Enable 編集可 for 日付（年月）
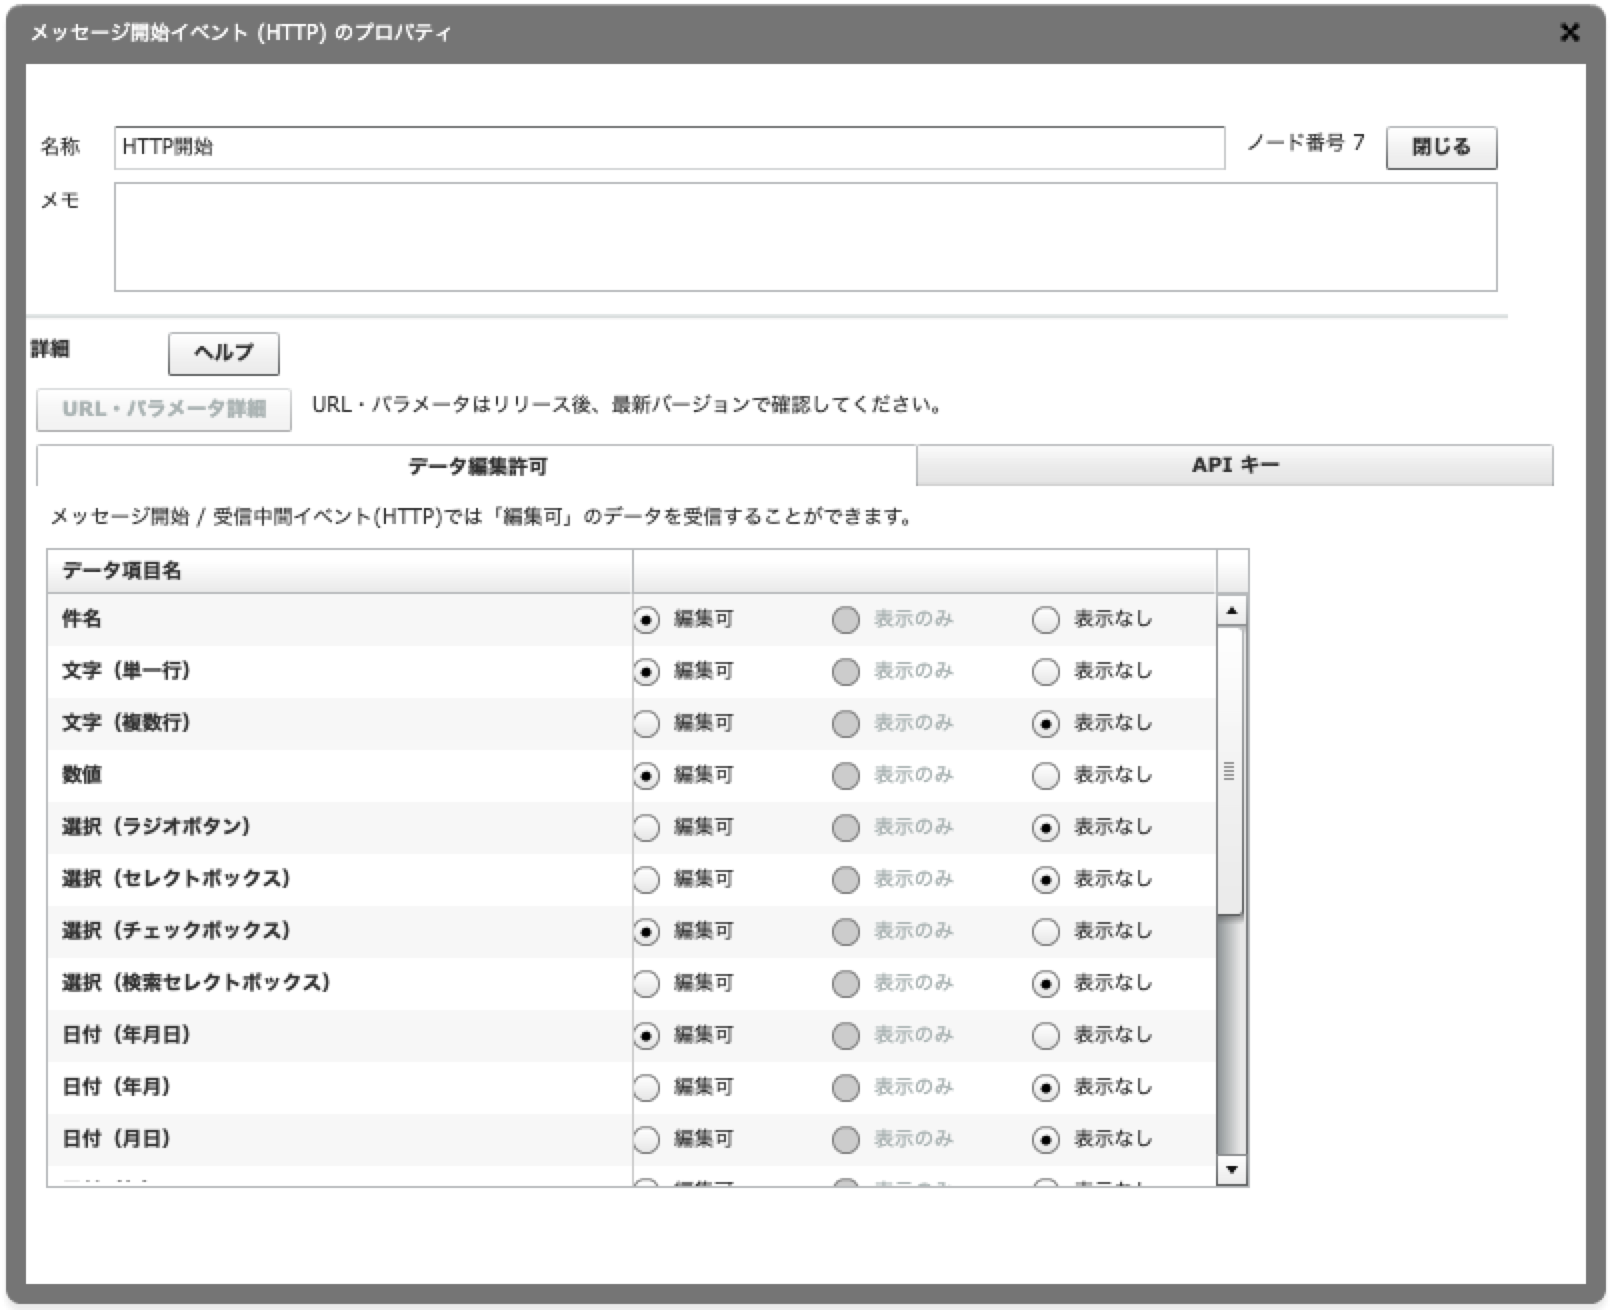 (647, 1087)
